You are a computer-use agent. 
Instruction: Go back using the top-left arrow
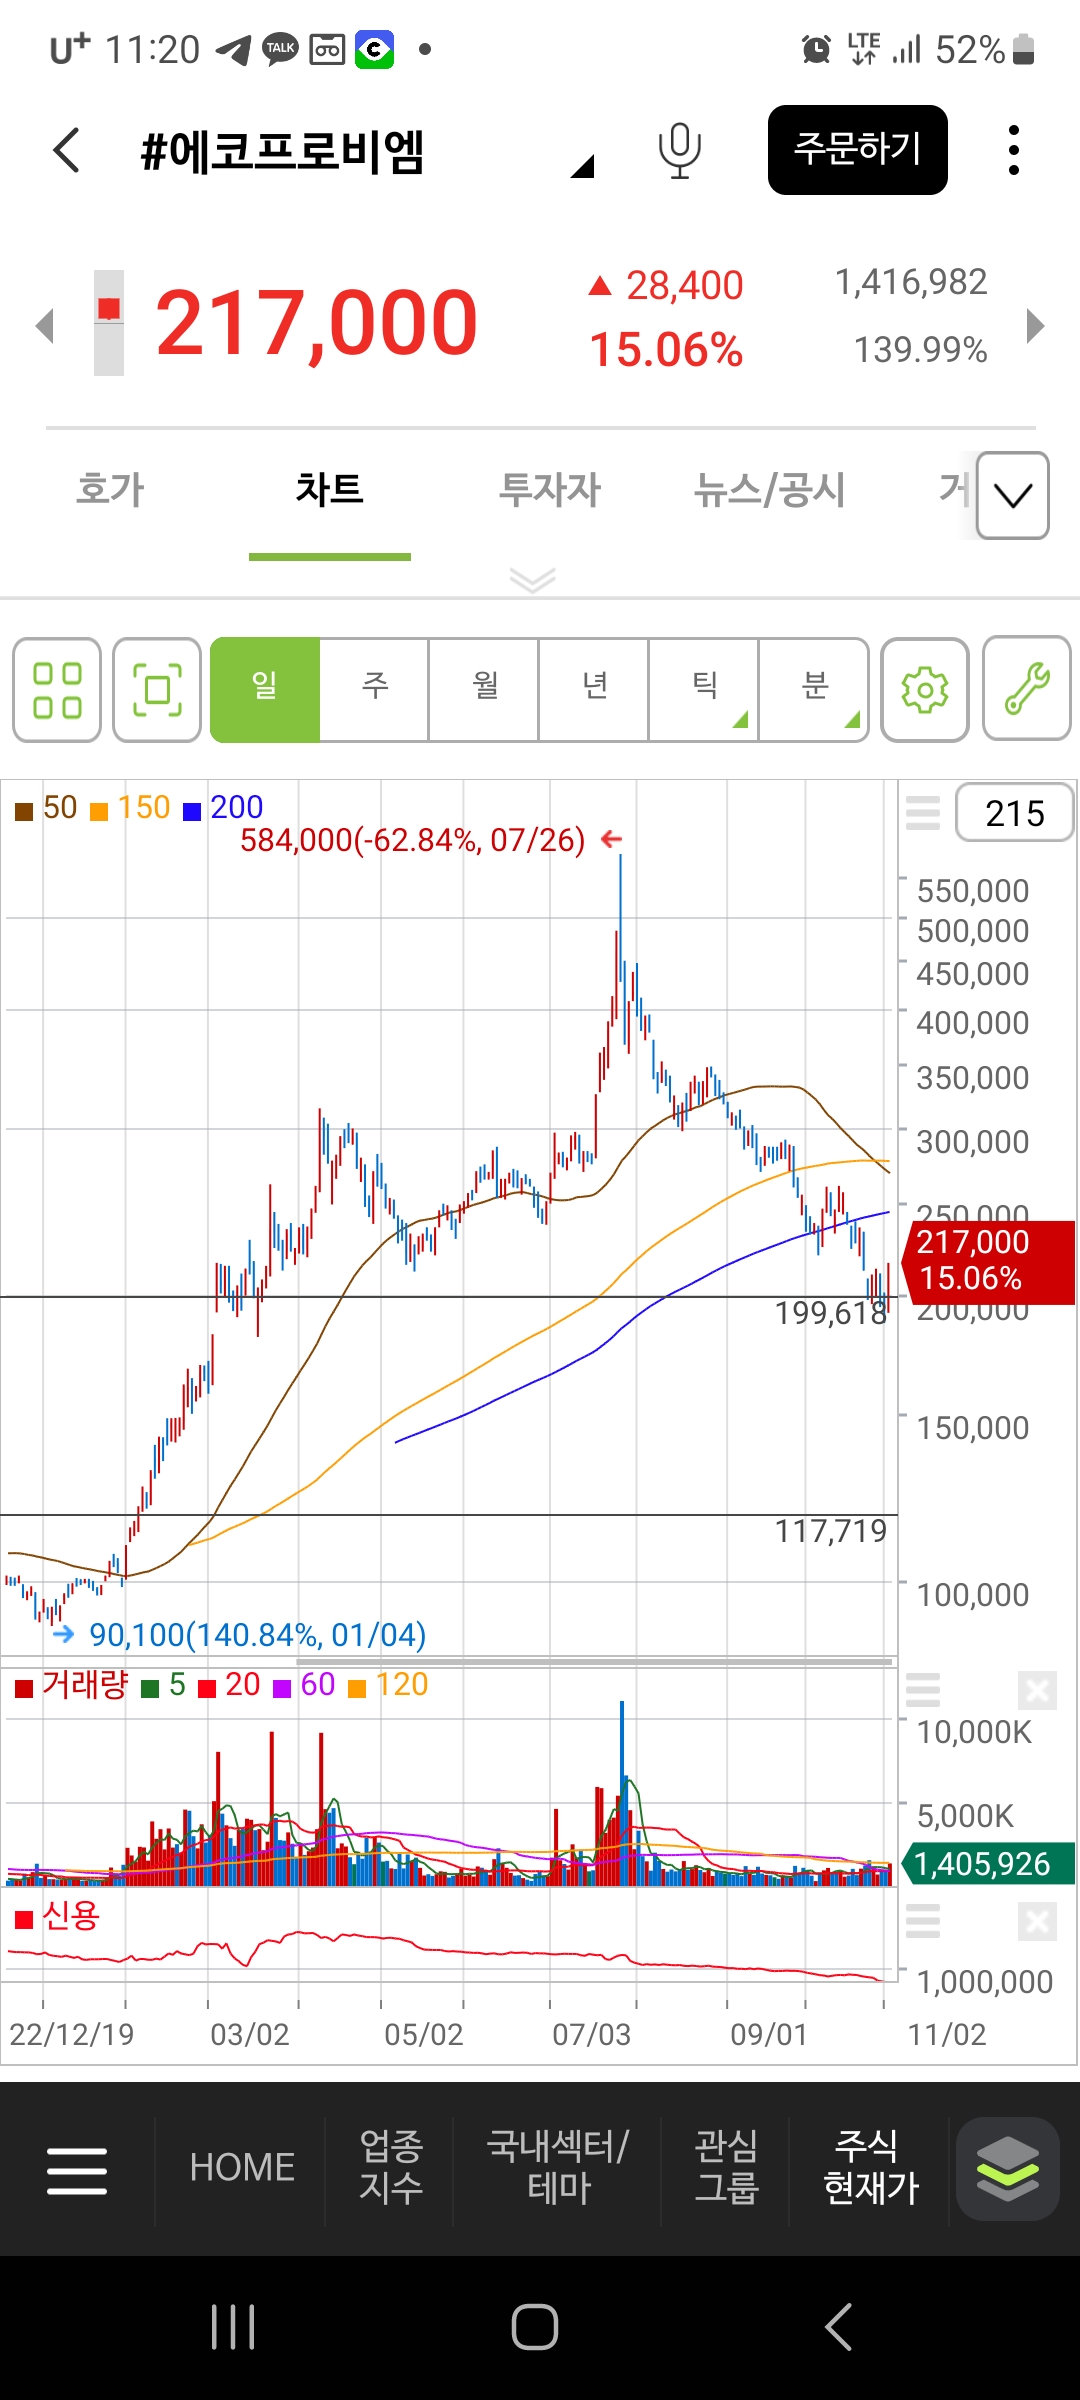click(66, 151)
